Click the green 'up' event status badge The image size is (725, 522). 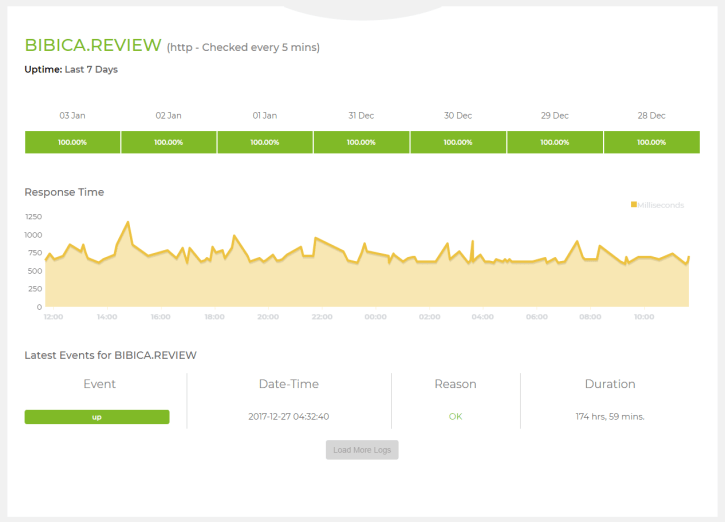pos(97,417)
